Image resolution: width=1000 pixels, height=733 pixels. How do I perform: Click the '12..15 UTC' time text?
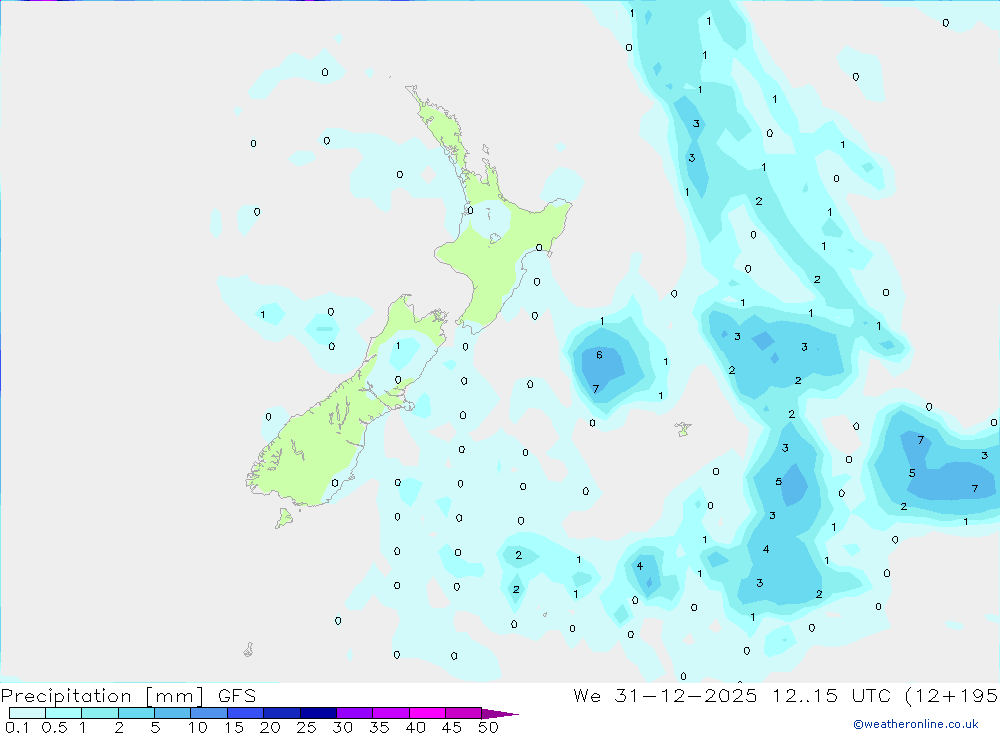831,695
